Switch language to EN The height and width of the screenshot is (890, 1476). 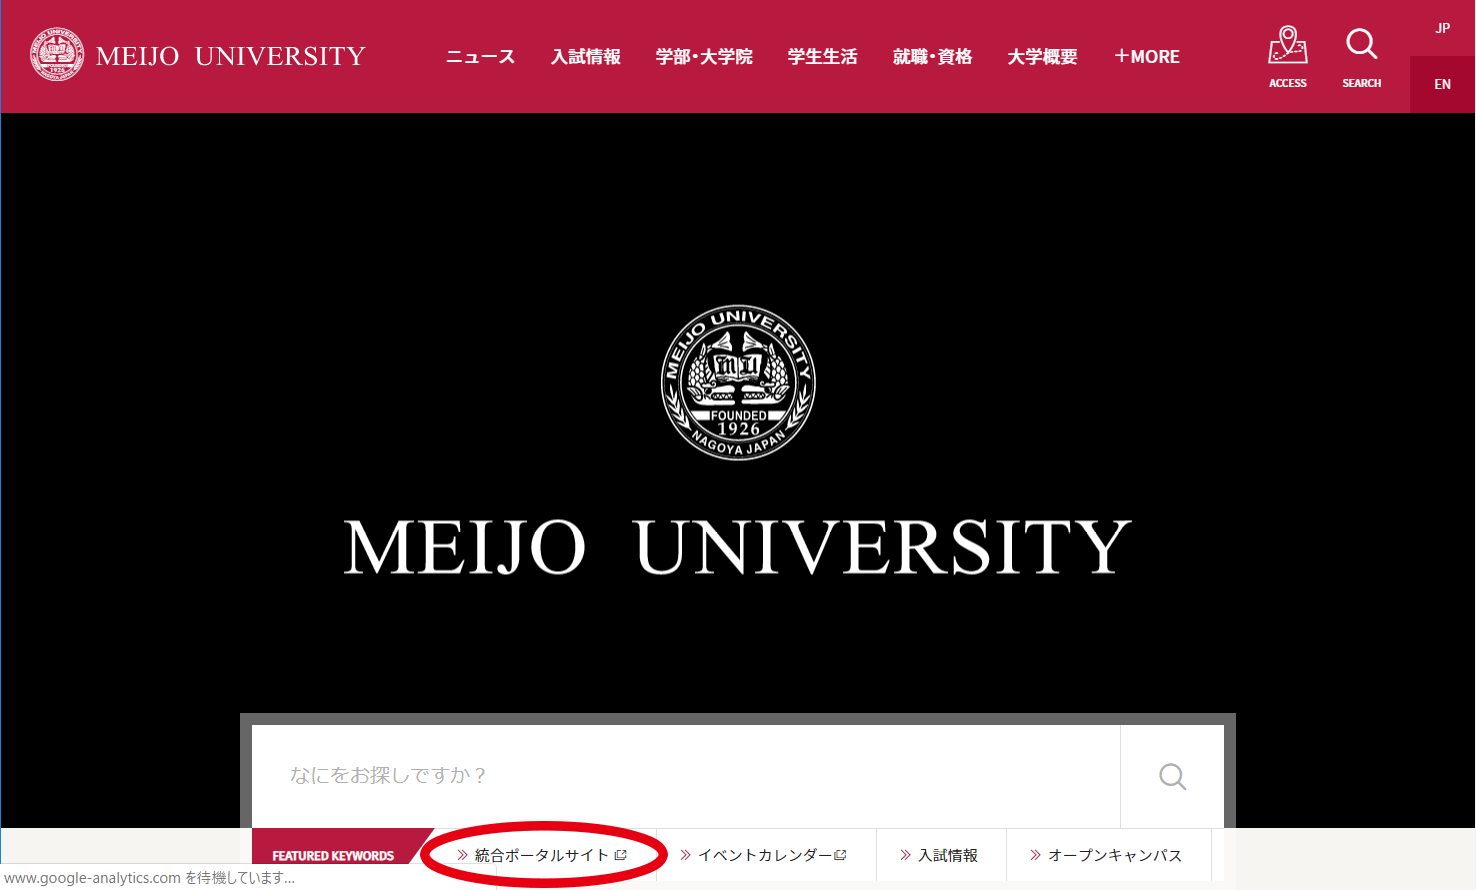coord(1442,84)
